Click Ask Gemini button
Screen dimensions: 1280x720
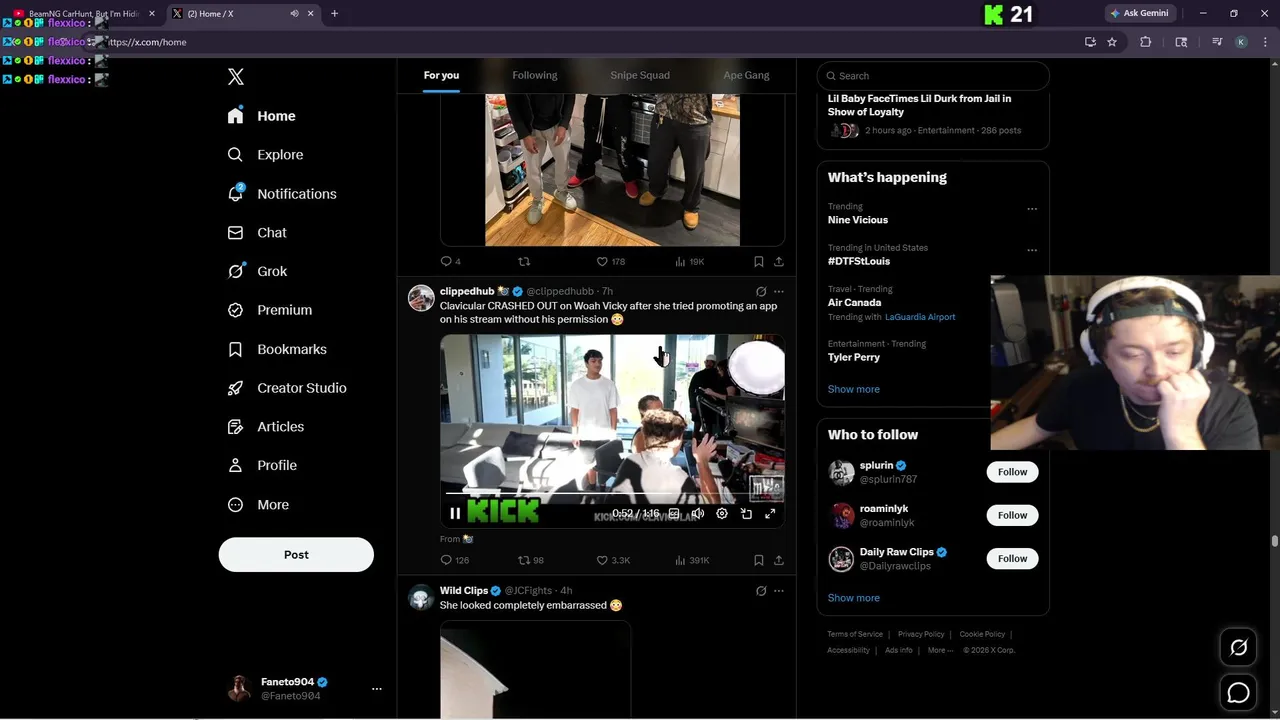(x=1139, y=13)
